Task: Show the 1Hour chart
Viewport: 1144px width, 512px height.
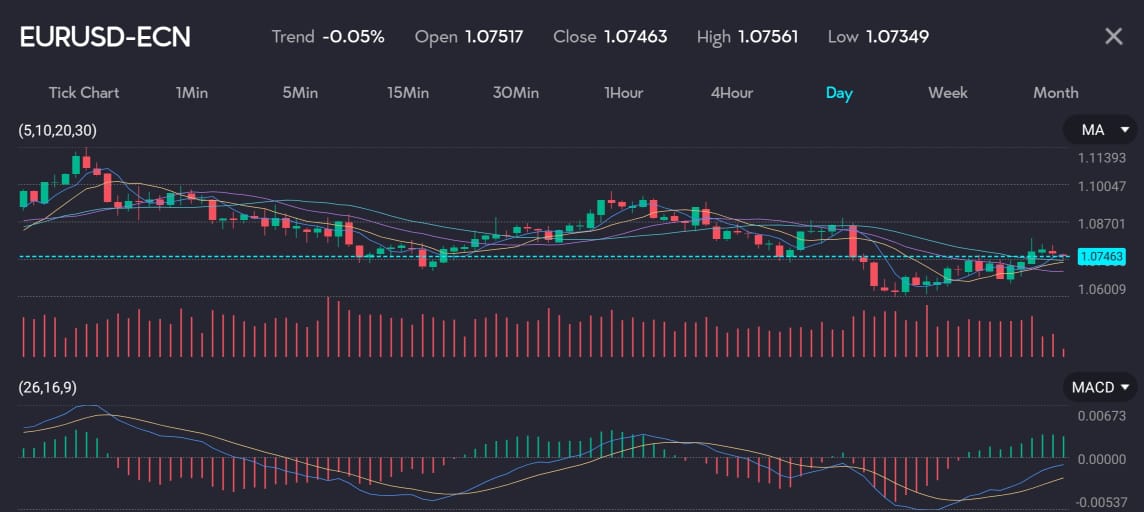Action: tap(623, 93)
